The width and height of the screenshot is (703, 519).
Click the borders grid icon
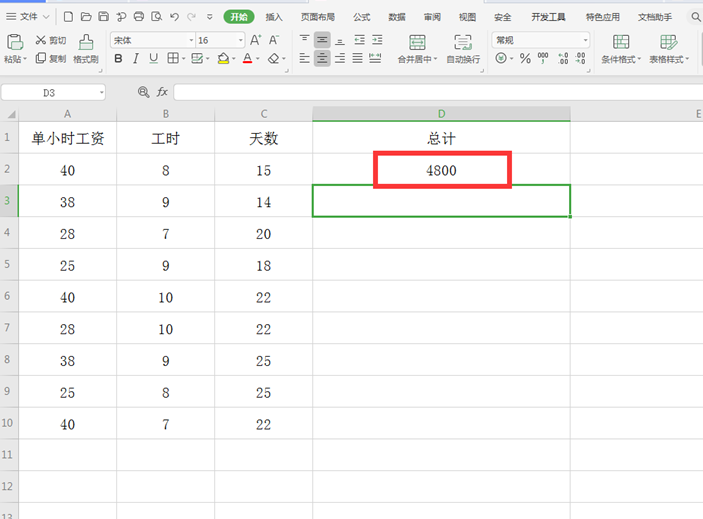(x=173, y=58)
